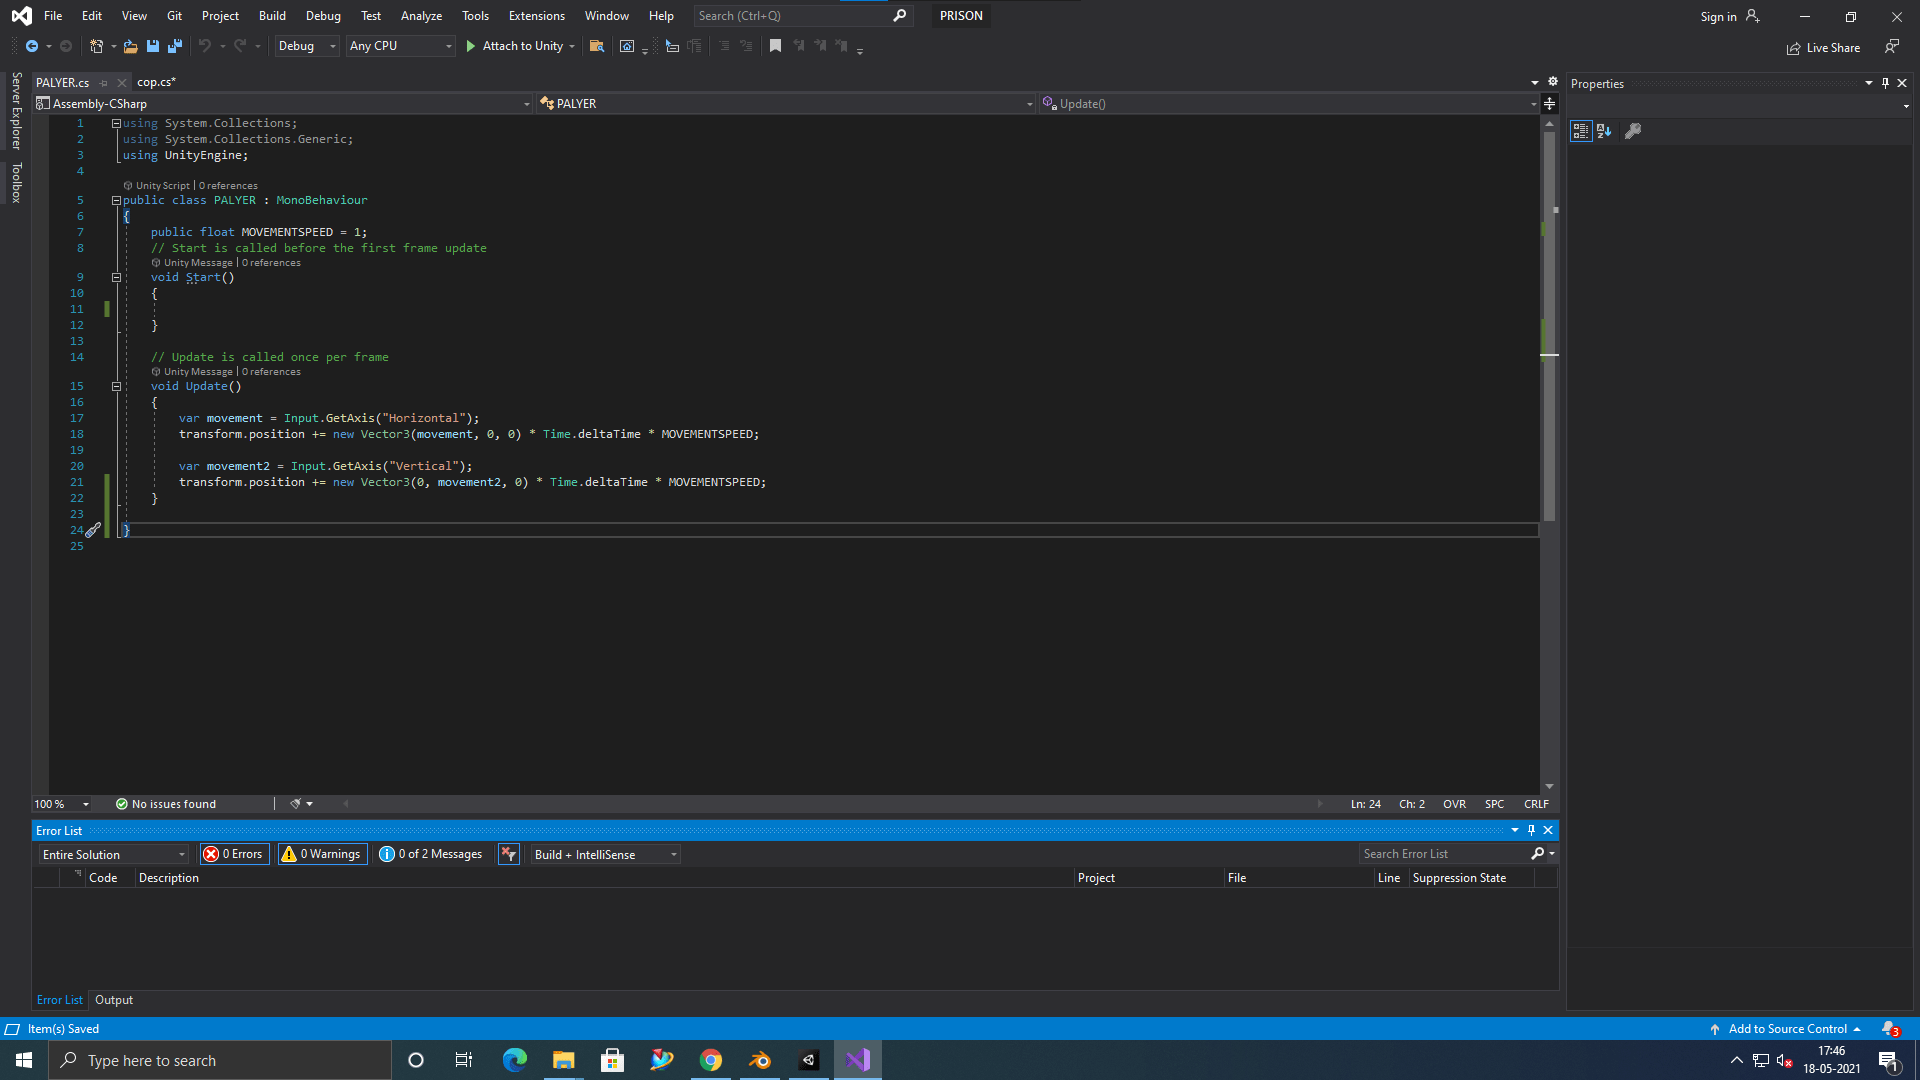Click the code health 'No issues found' indicator
This screenshot has width=1920, height=1080.
166,803
